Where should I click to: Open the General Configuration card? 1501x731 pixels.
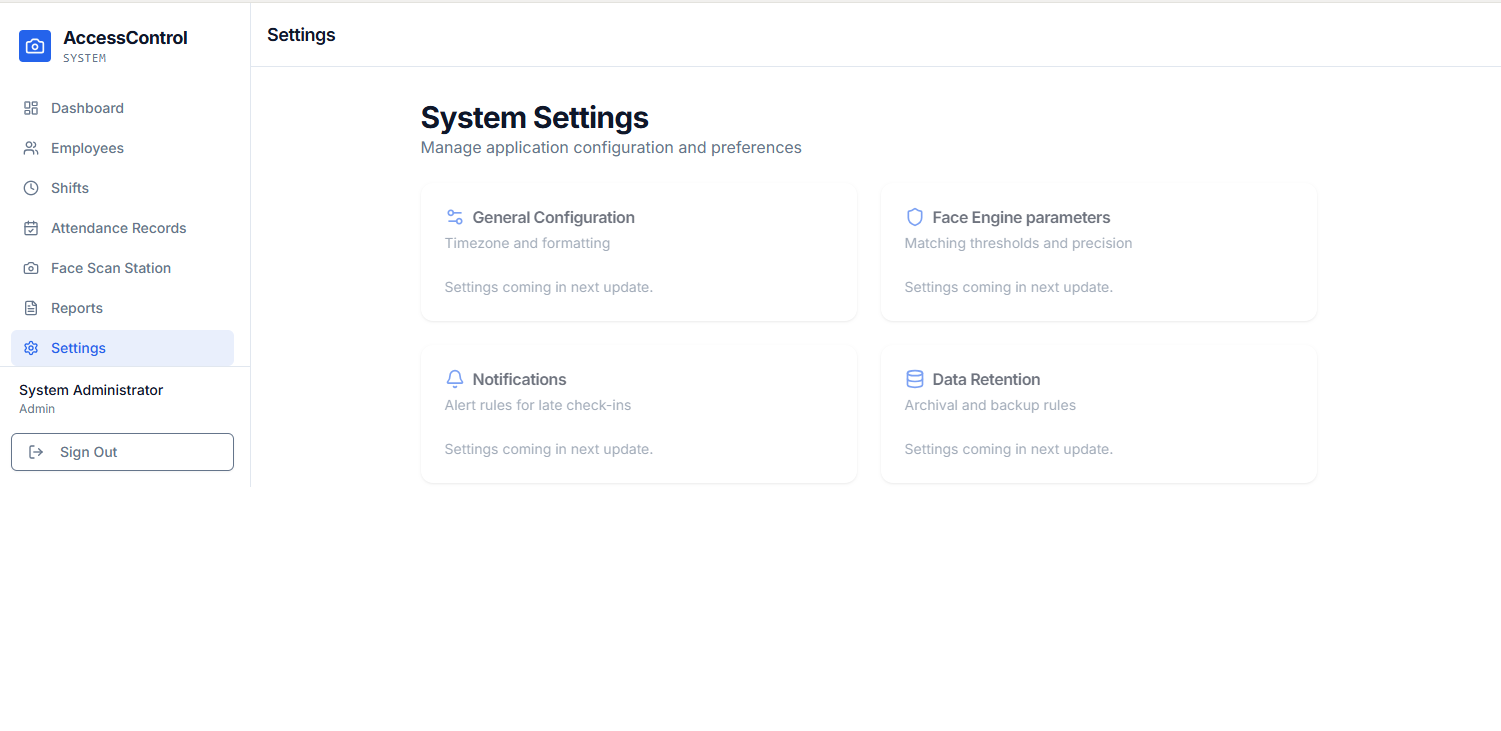638,252
